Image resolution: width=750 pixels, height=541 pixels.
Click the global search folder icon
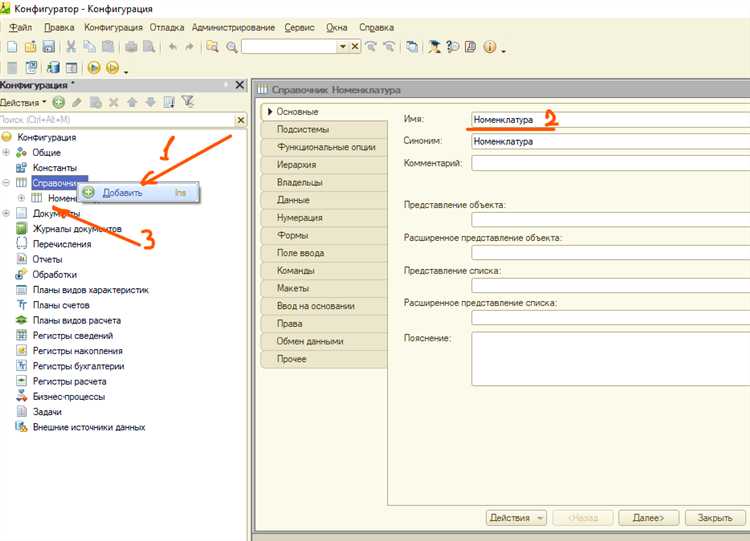[212, 46]
